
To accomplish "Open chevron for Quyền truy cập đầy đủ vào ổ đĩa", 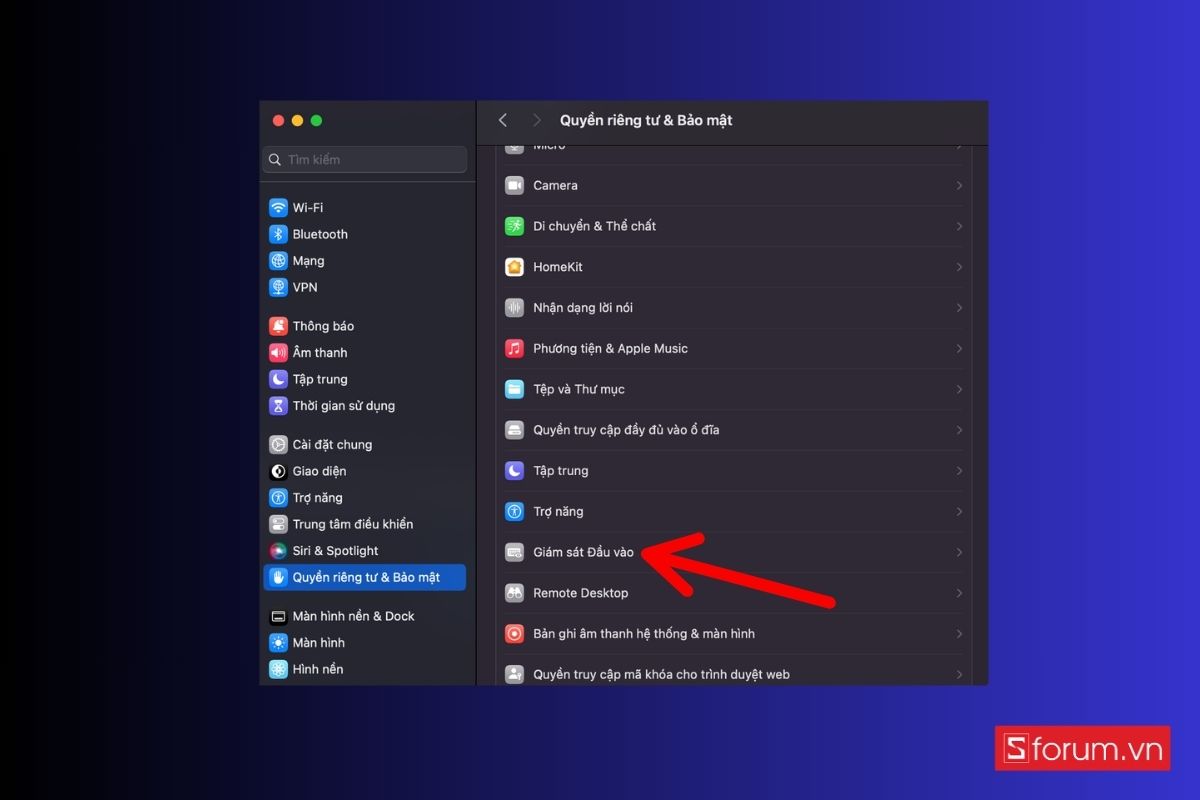I will (958, 430).
